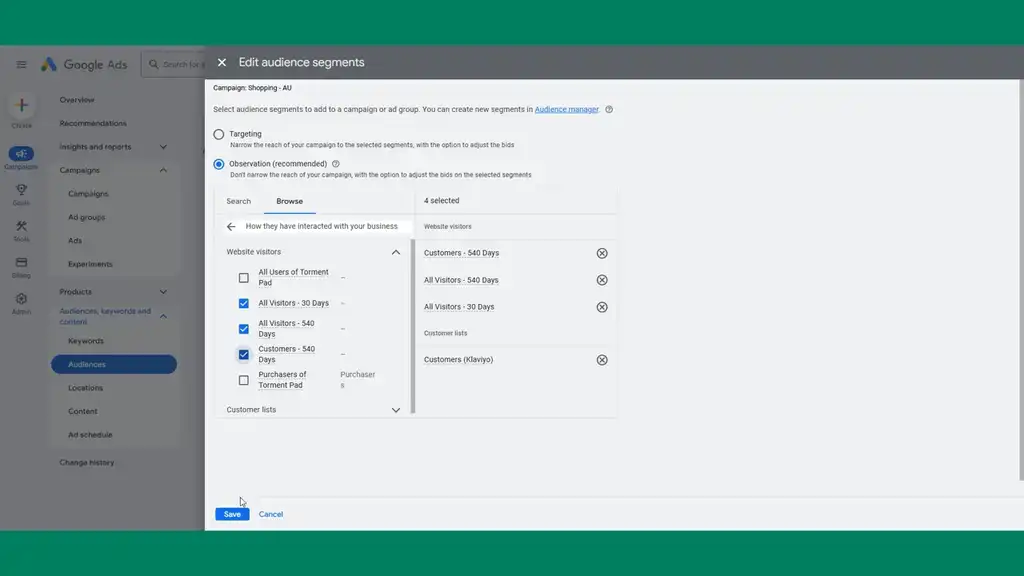1024x576 pixels.
Task: Uncheck All Visitors - 30 Days checkbox
Action: tap(244, 303)
